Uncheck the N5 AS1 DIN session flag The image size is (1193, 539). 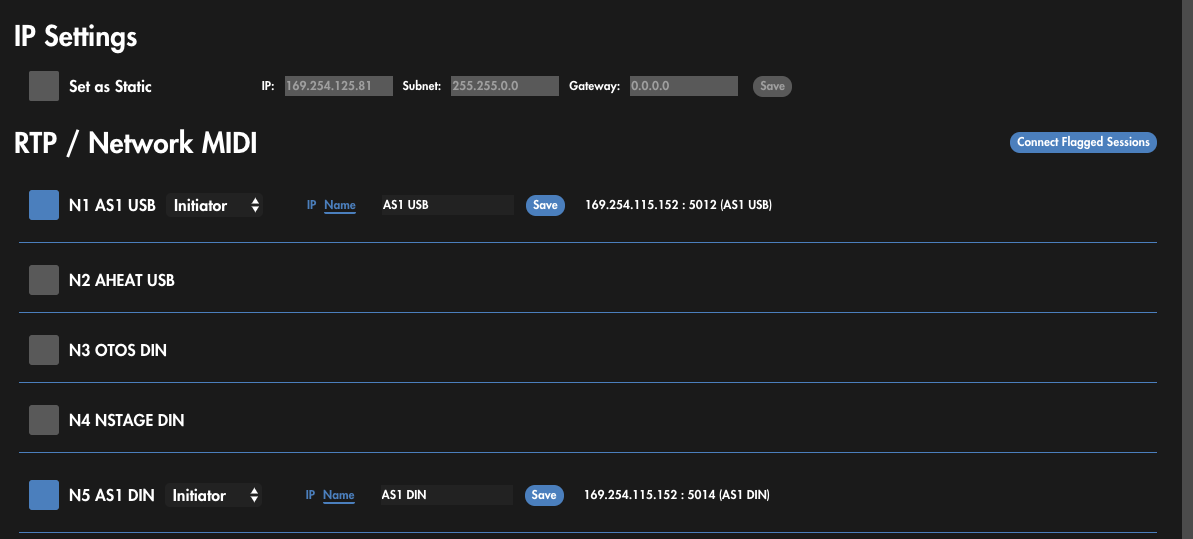click(44, 495)
